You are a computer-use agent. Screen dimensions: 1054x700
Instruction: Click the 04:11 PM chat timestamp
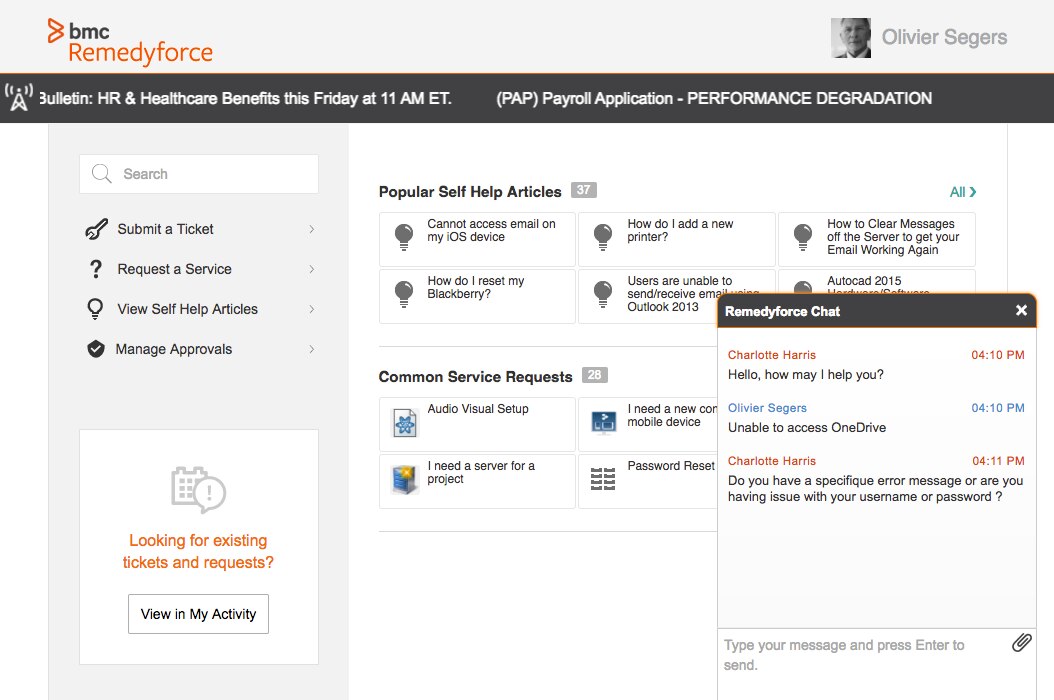(998, 461)
